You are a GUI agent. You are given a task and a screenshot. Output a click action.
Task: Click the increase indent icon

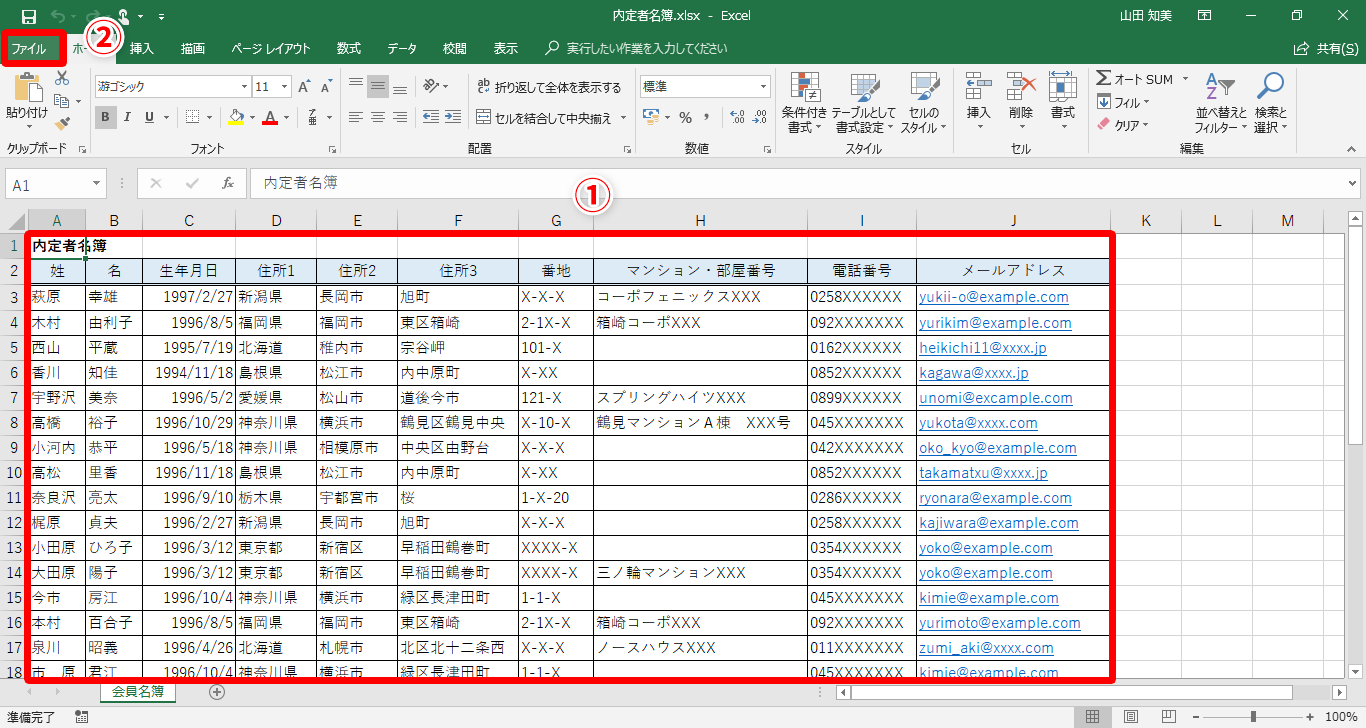[x=452, y=117]
